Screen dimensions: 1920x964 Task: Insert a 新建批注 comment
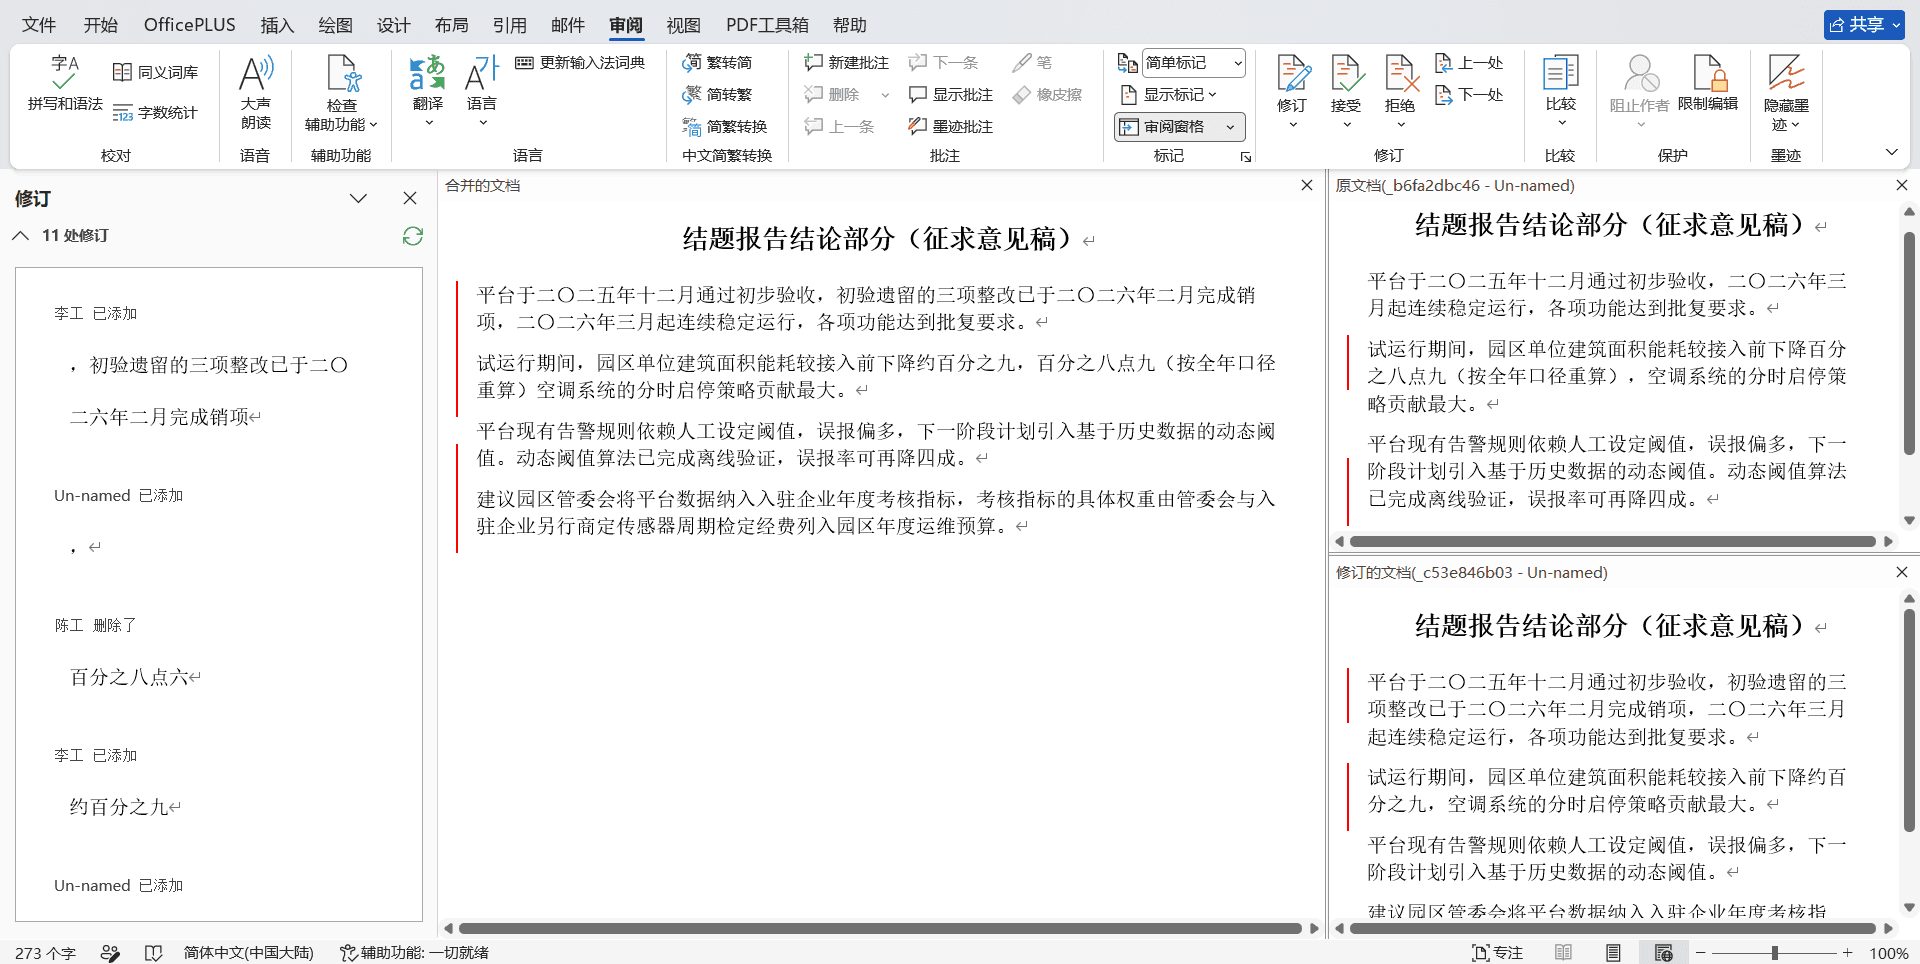click(x=847, y=62)
